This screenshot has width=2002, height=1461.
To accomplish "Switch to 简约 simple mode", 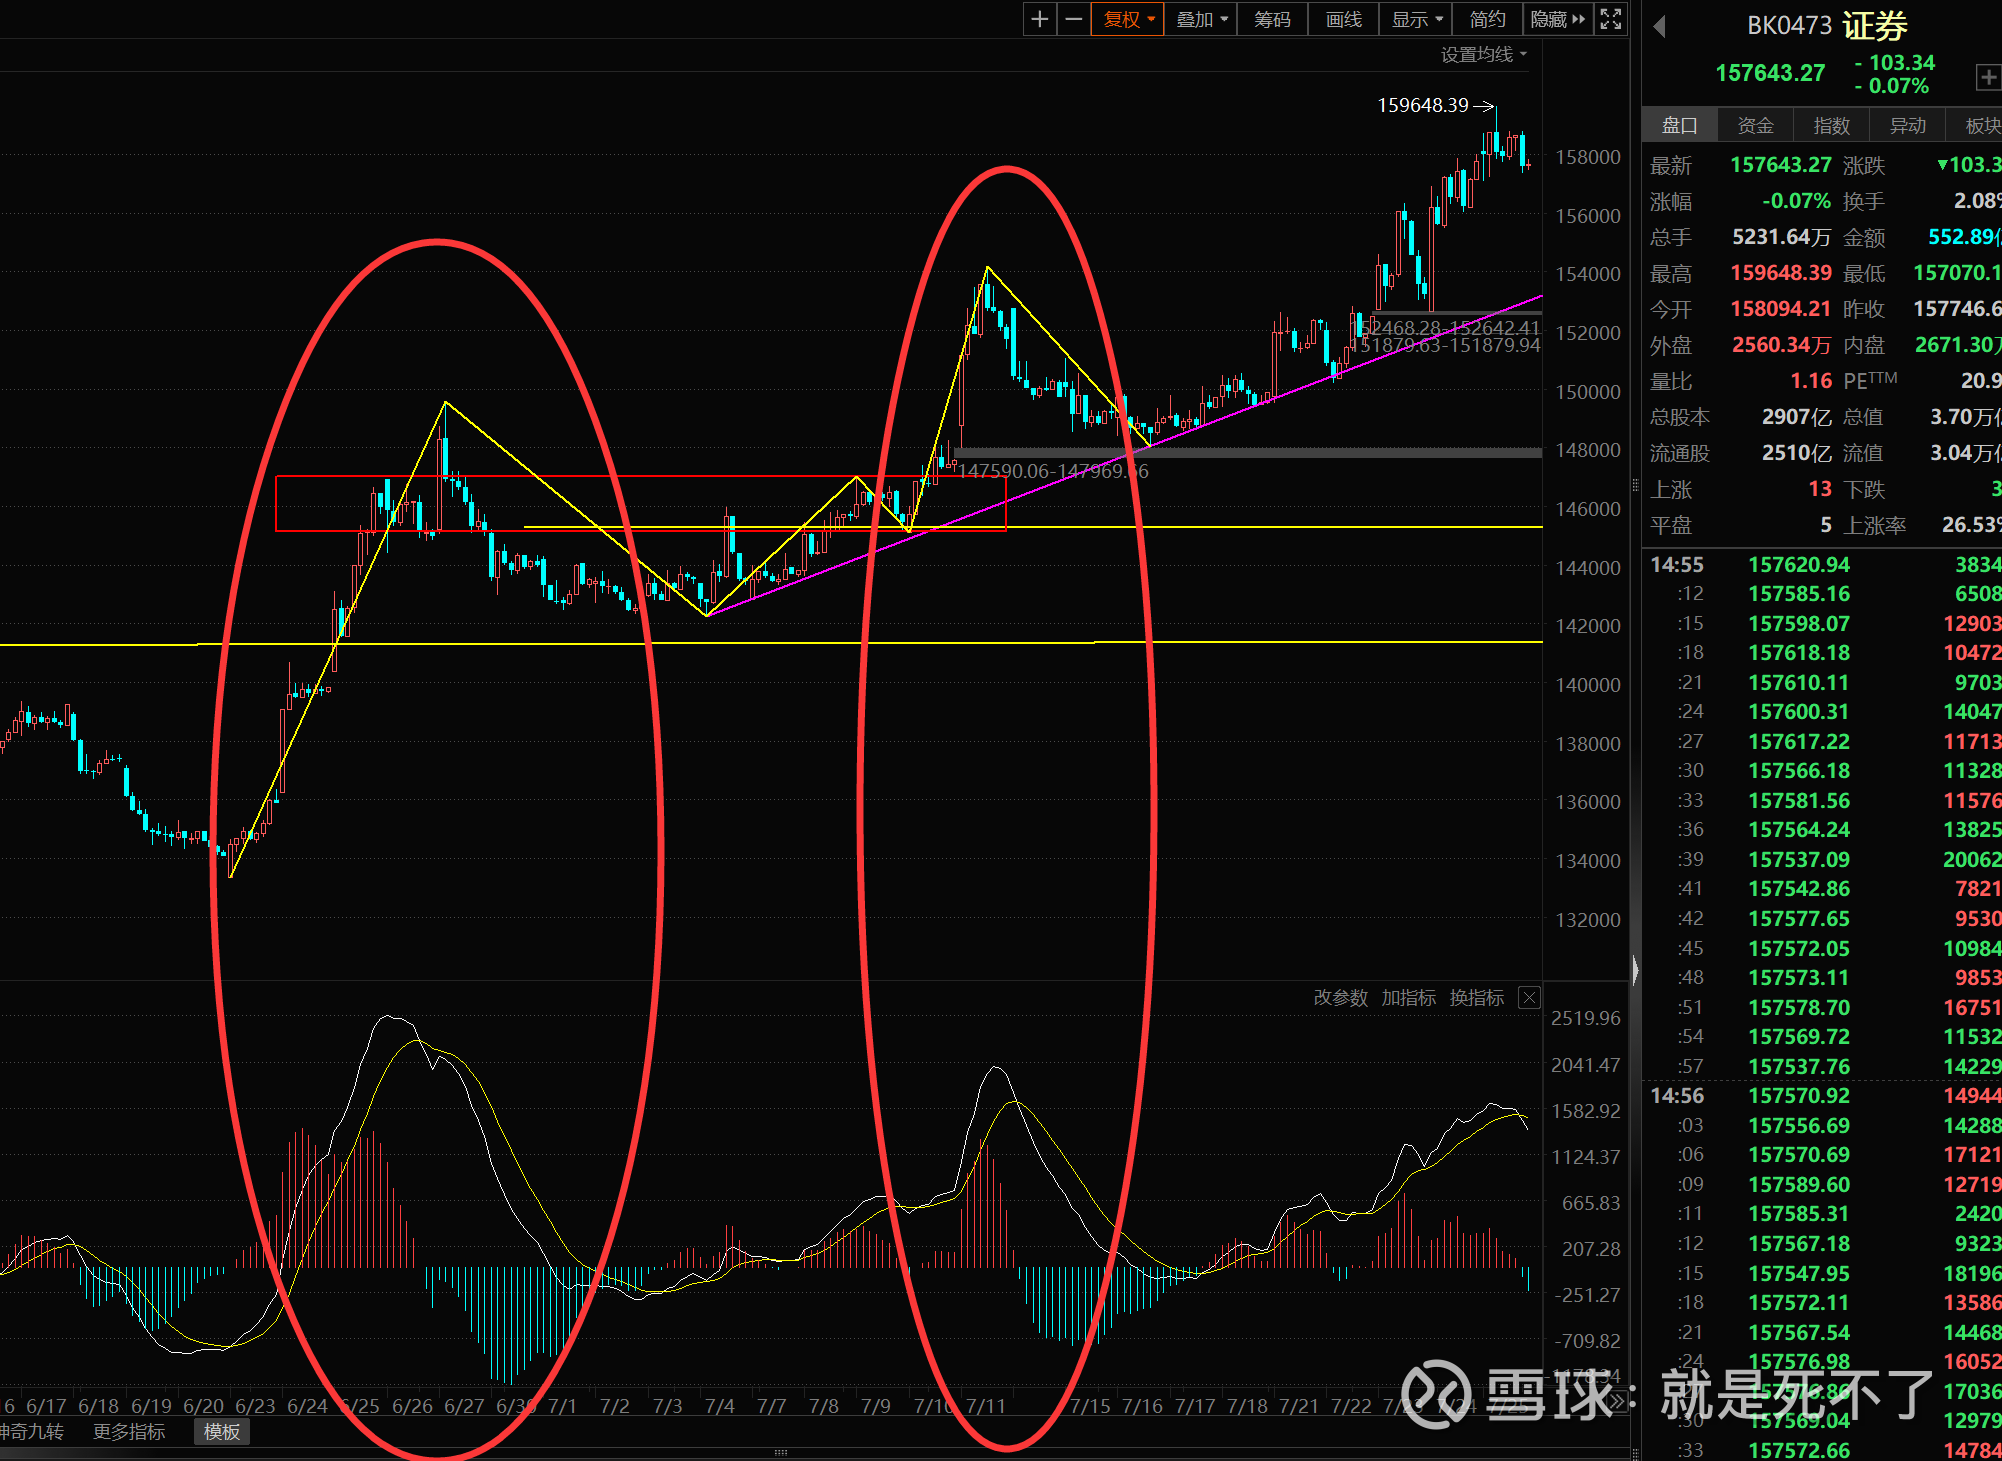I will 1487,19.
